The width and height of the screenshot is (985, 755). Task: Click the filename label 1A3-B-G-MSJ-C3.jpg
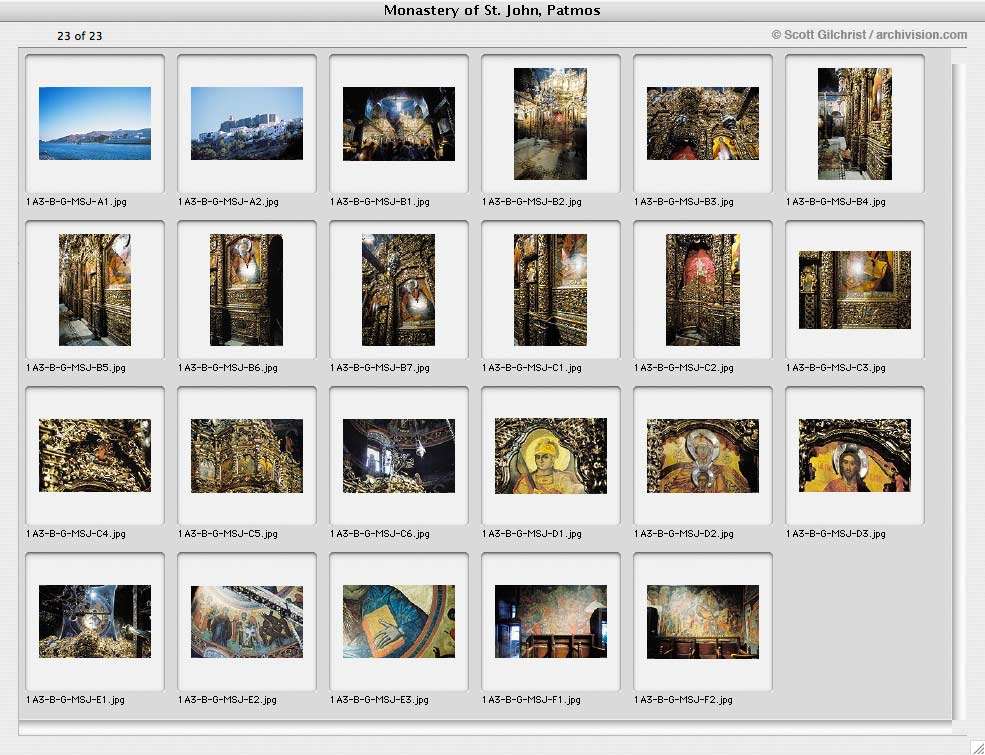pos(836,367)
